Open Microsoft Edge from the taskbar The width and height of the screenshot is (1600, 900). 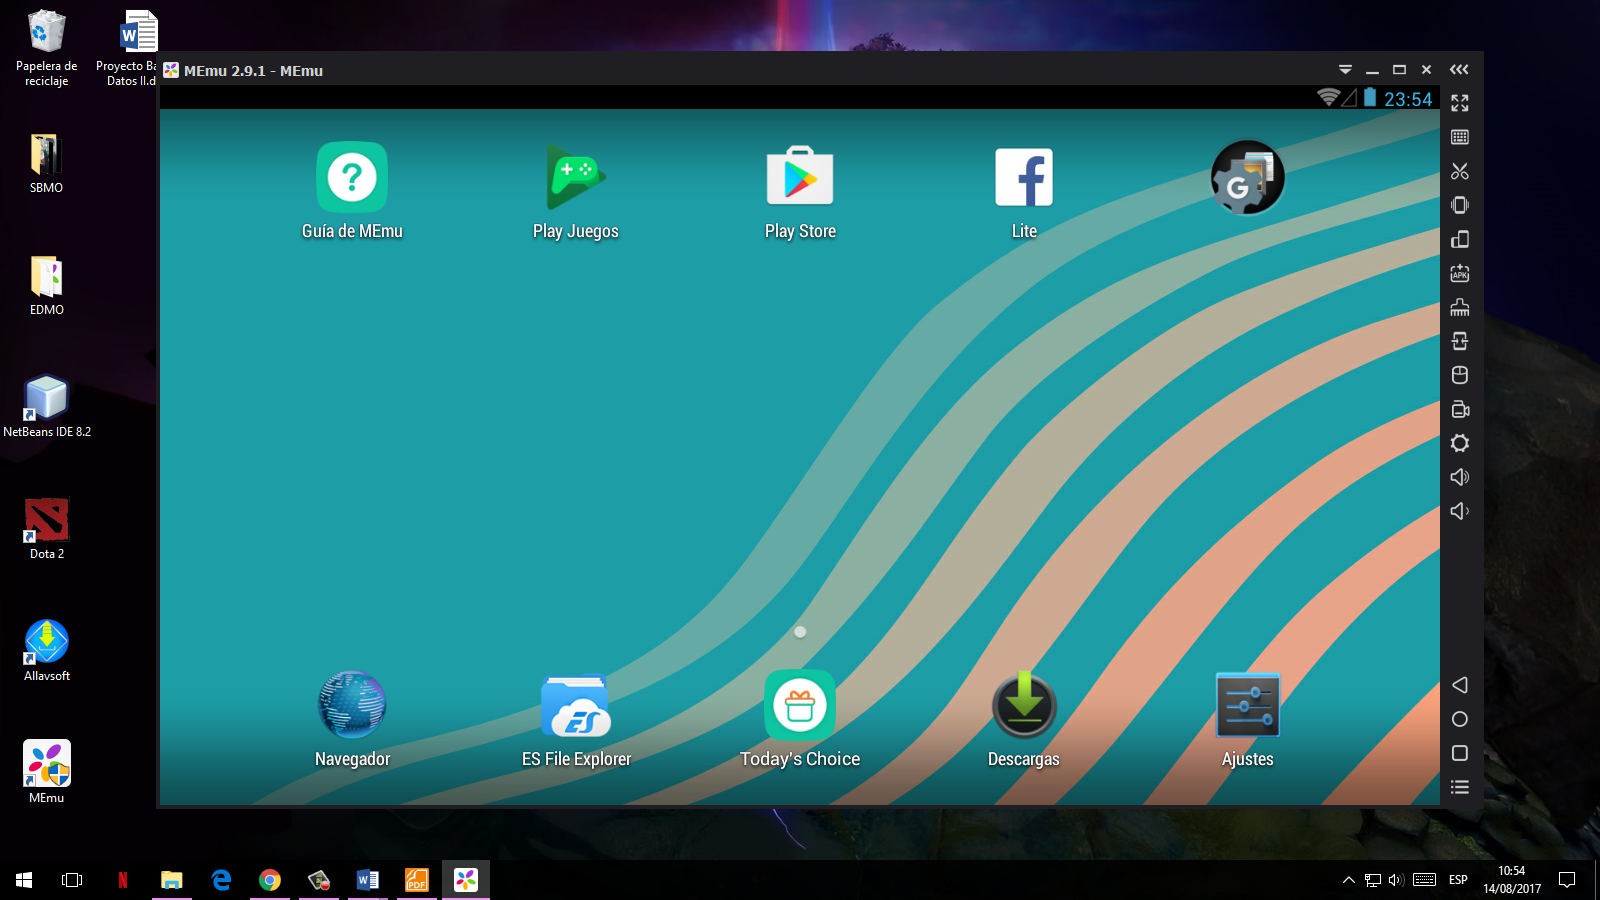click(221, 880)
